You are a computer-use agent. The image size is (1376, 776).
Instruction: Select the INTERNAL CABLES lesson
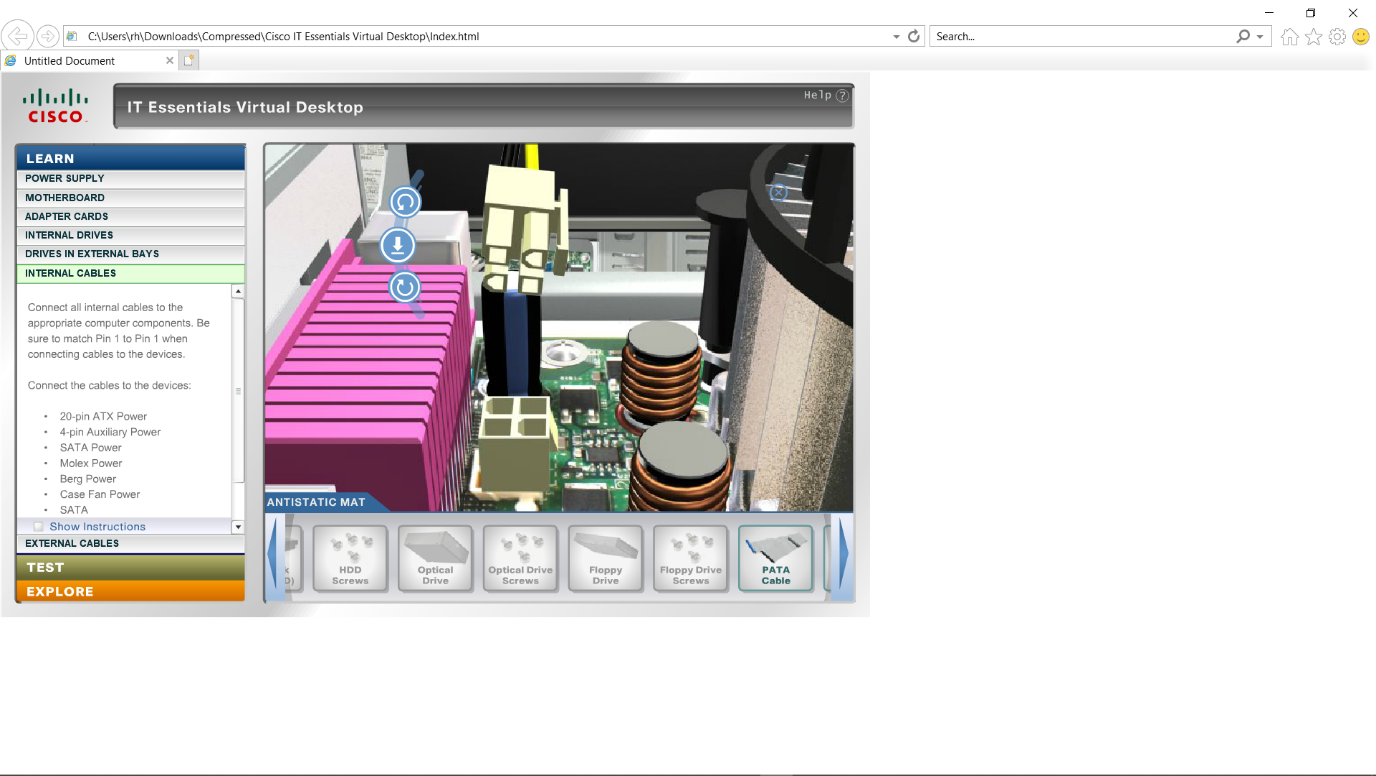pyautogui.click(x=130, y=273)
